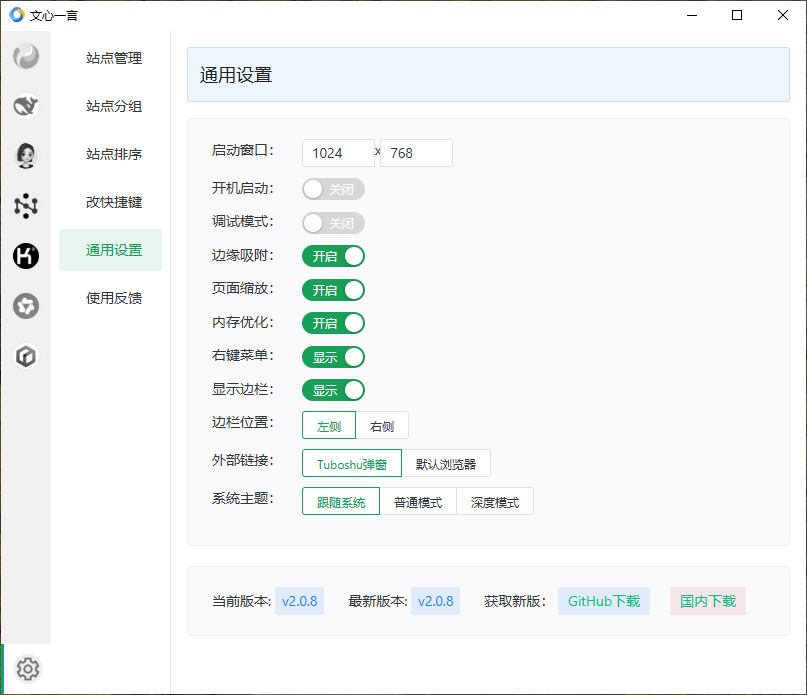Enable the 开机启动 switch
Viewport: 807px width, 695px height.
333,189
